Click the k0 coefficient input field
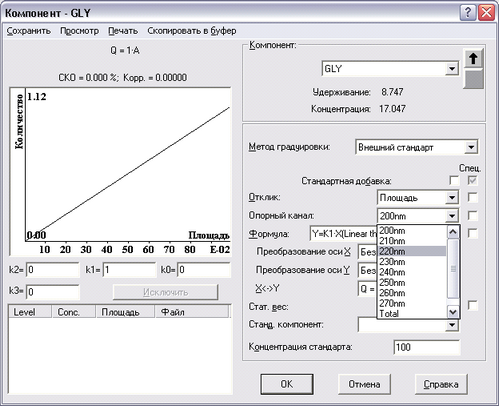The width and height of the screenshot is (499, 406). pos(204,269)
